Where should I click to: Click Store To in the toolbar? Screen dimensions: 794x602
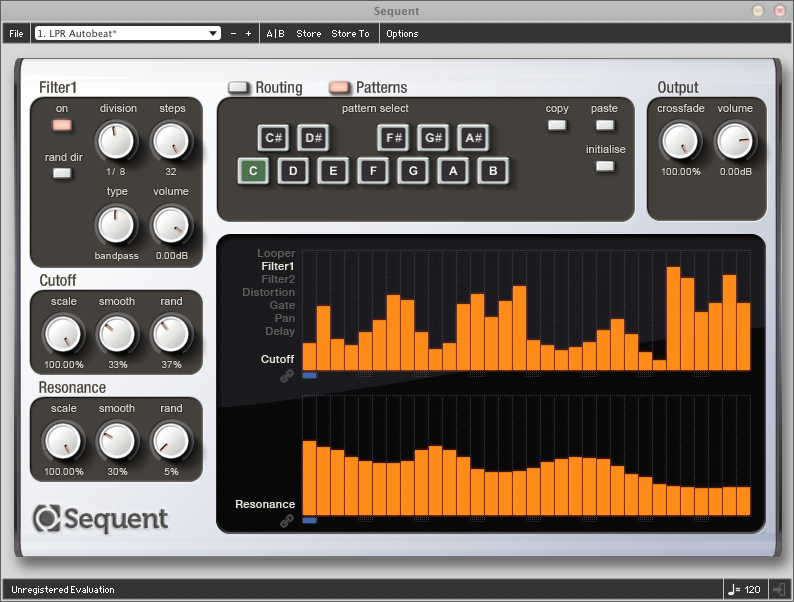pos(350,33)
